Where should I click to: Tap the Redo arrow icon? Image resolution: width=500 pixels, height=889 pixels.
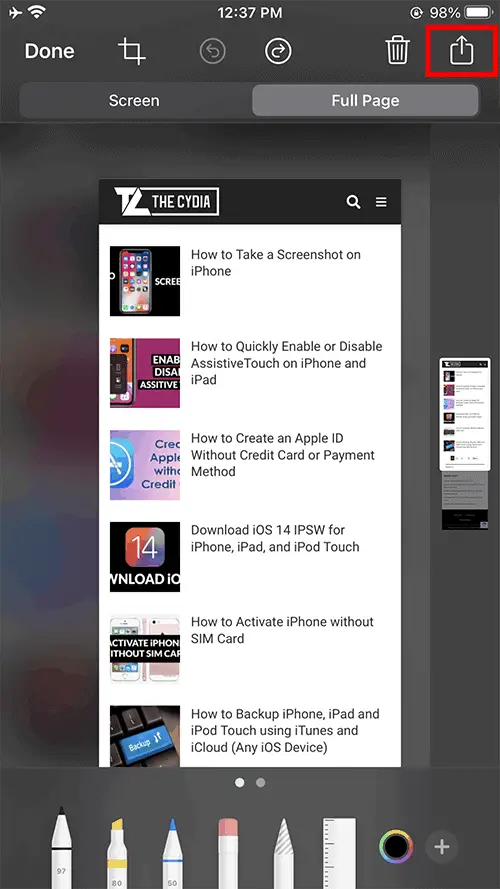pyautogui.click(x=278, y=52)
